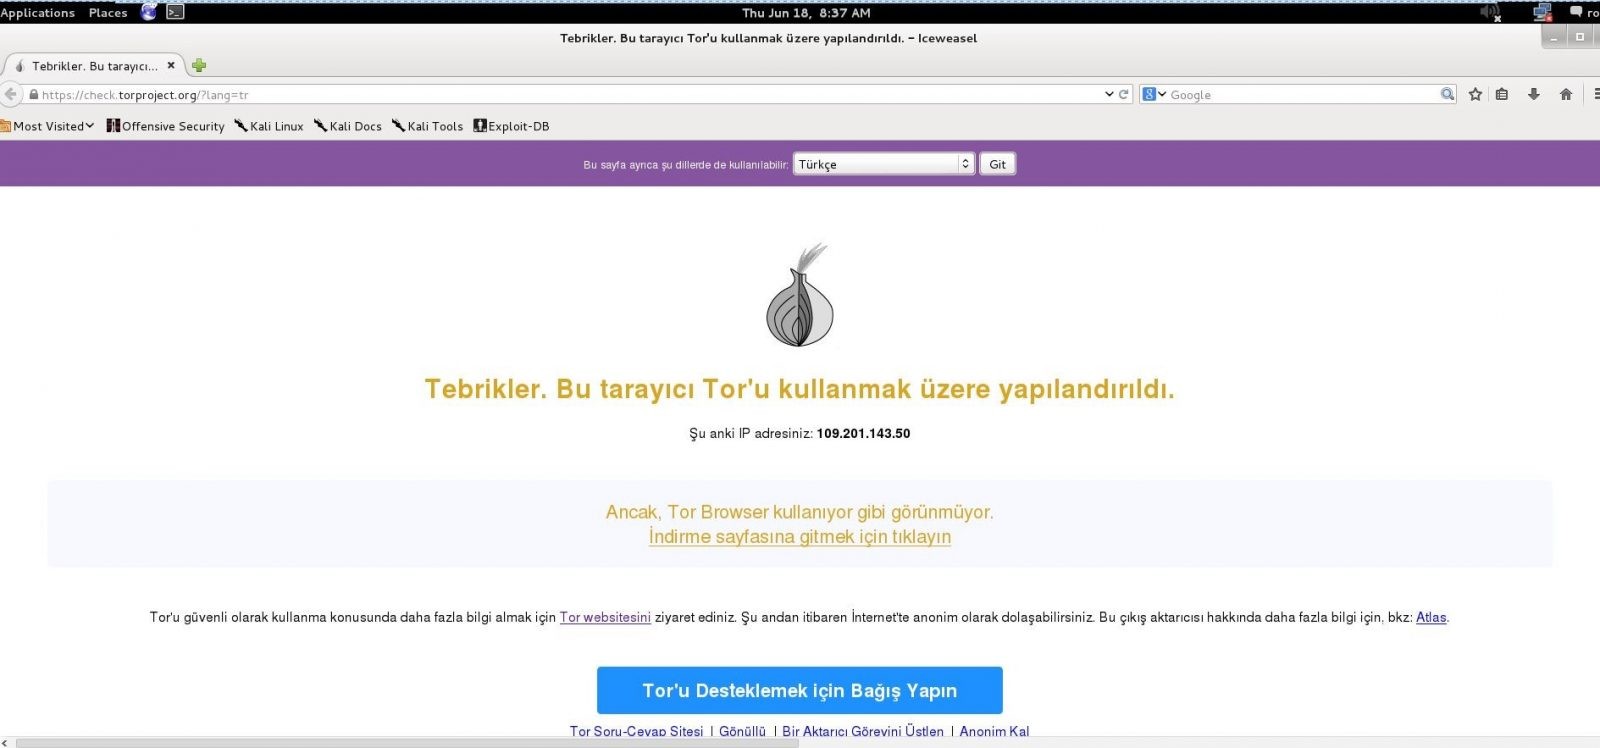Open the Exploit-DB bookmark

tap(511, 126)
